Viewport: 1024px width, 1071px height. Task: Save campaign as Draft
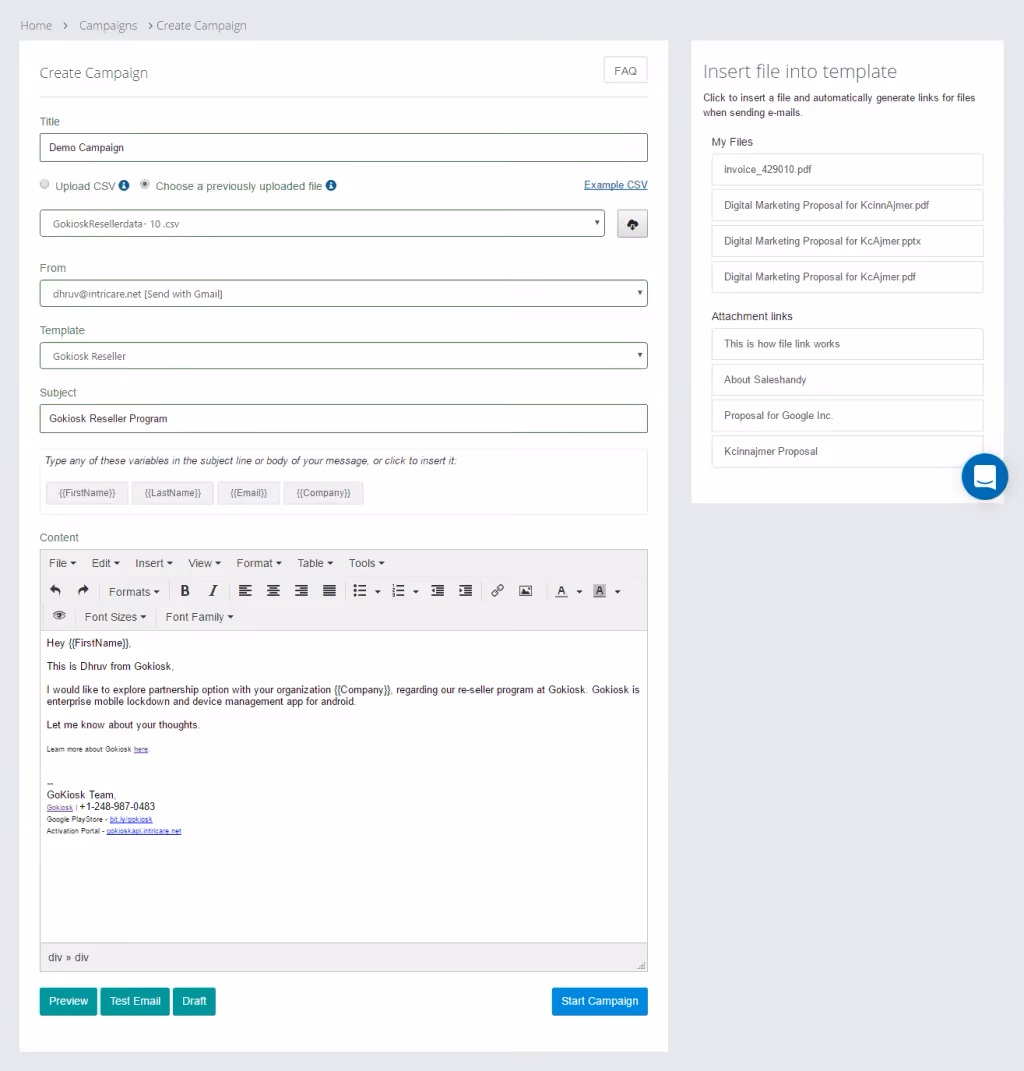tap(194, 1001)
